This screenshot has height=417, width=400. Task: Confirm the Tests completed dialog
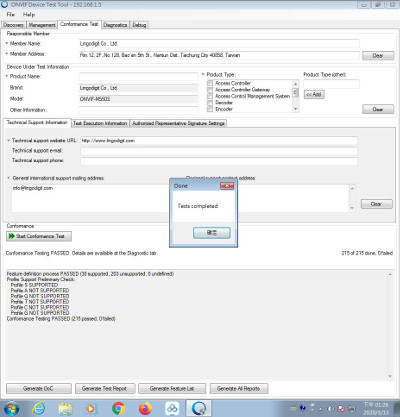[x=212, y=233]
